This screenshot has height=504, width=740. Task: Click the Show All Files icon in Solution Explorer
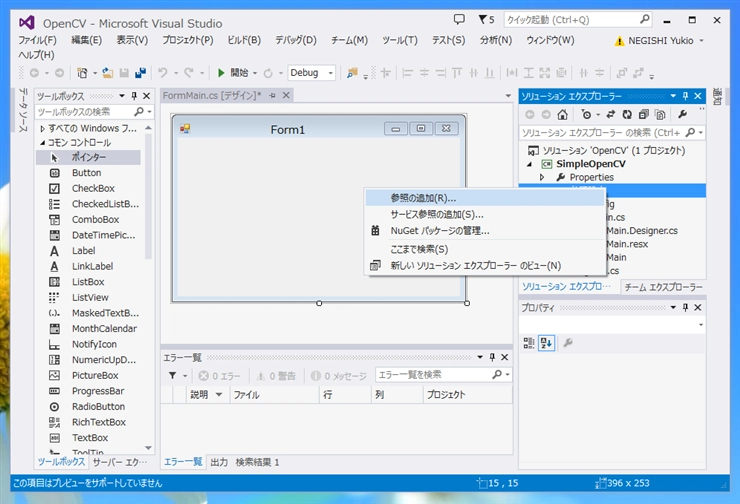click(660, 114)
